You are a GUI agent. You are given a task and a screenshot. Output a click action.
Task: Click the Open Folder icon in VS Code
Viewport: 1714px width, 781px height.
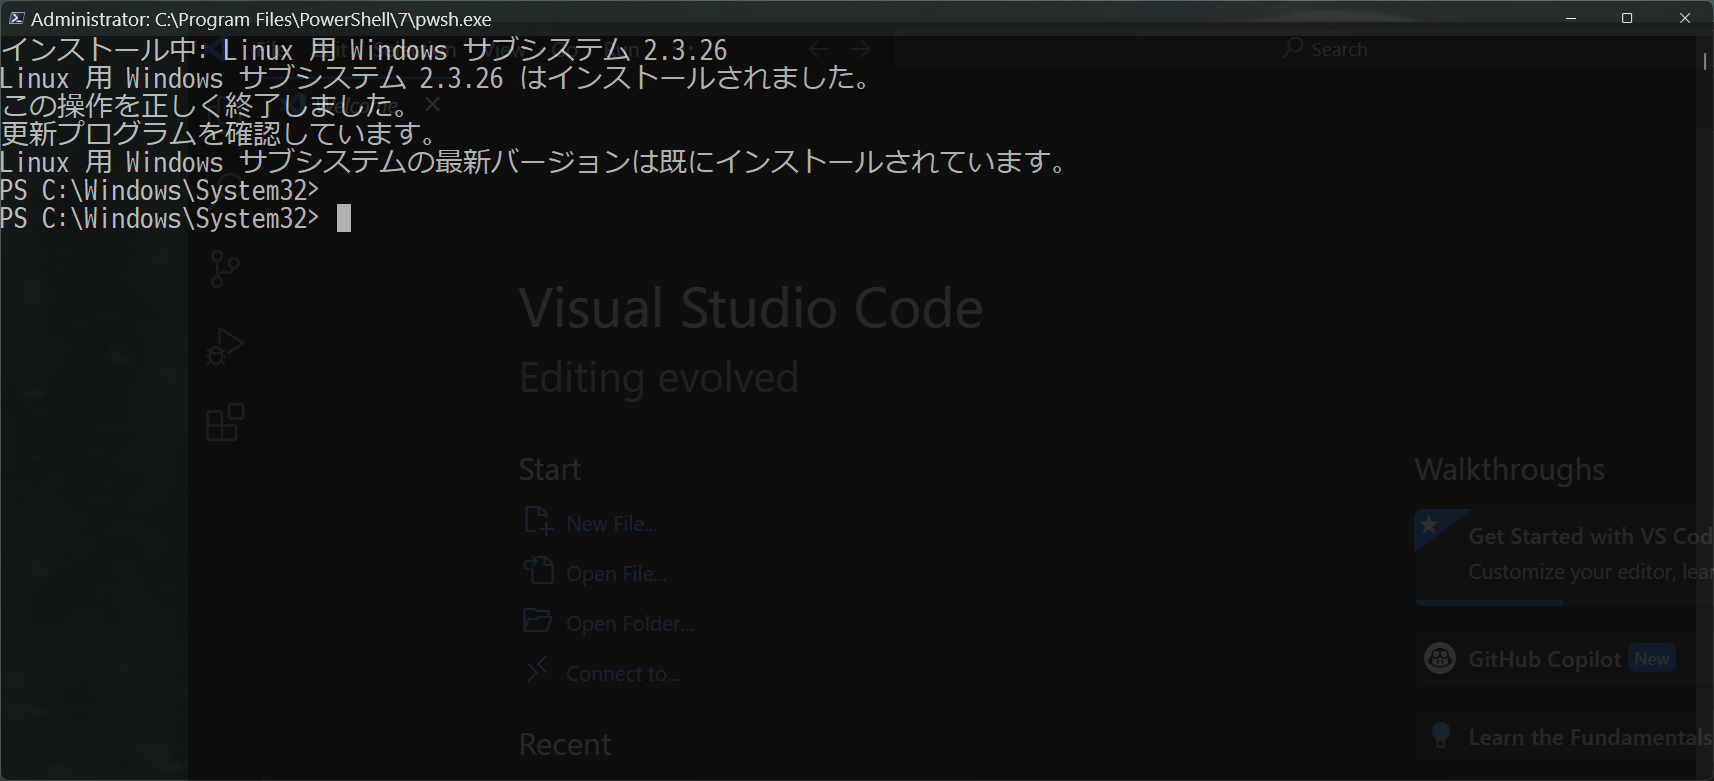pos(538,620)
